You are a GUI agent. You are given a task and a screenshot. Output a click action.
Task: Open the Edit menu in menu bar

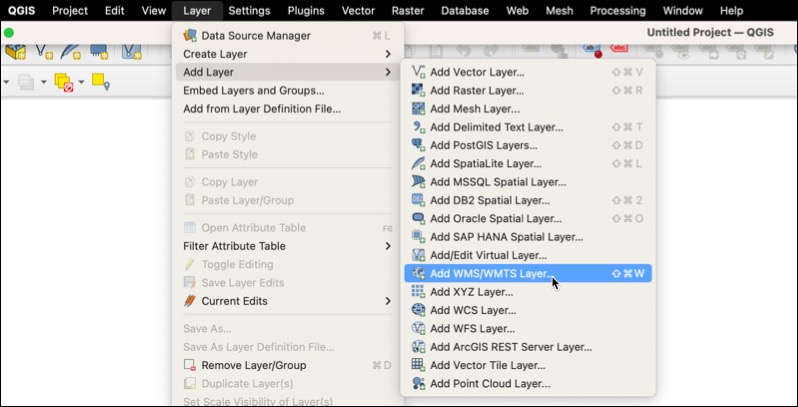coord(115,11)
